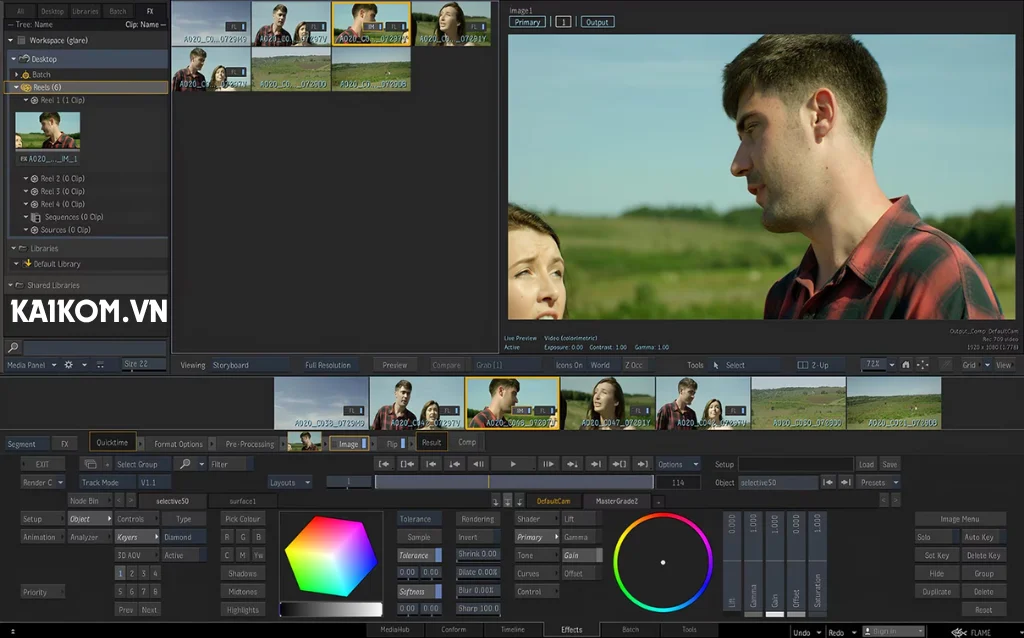Toggle the Active keyer button
1024x638 pixels.
point(183,556)
